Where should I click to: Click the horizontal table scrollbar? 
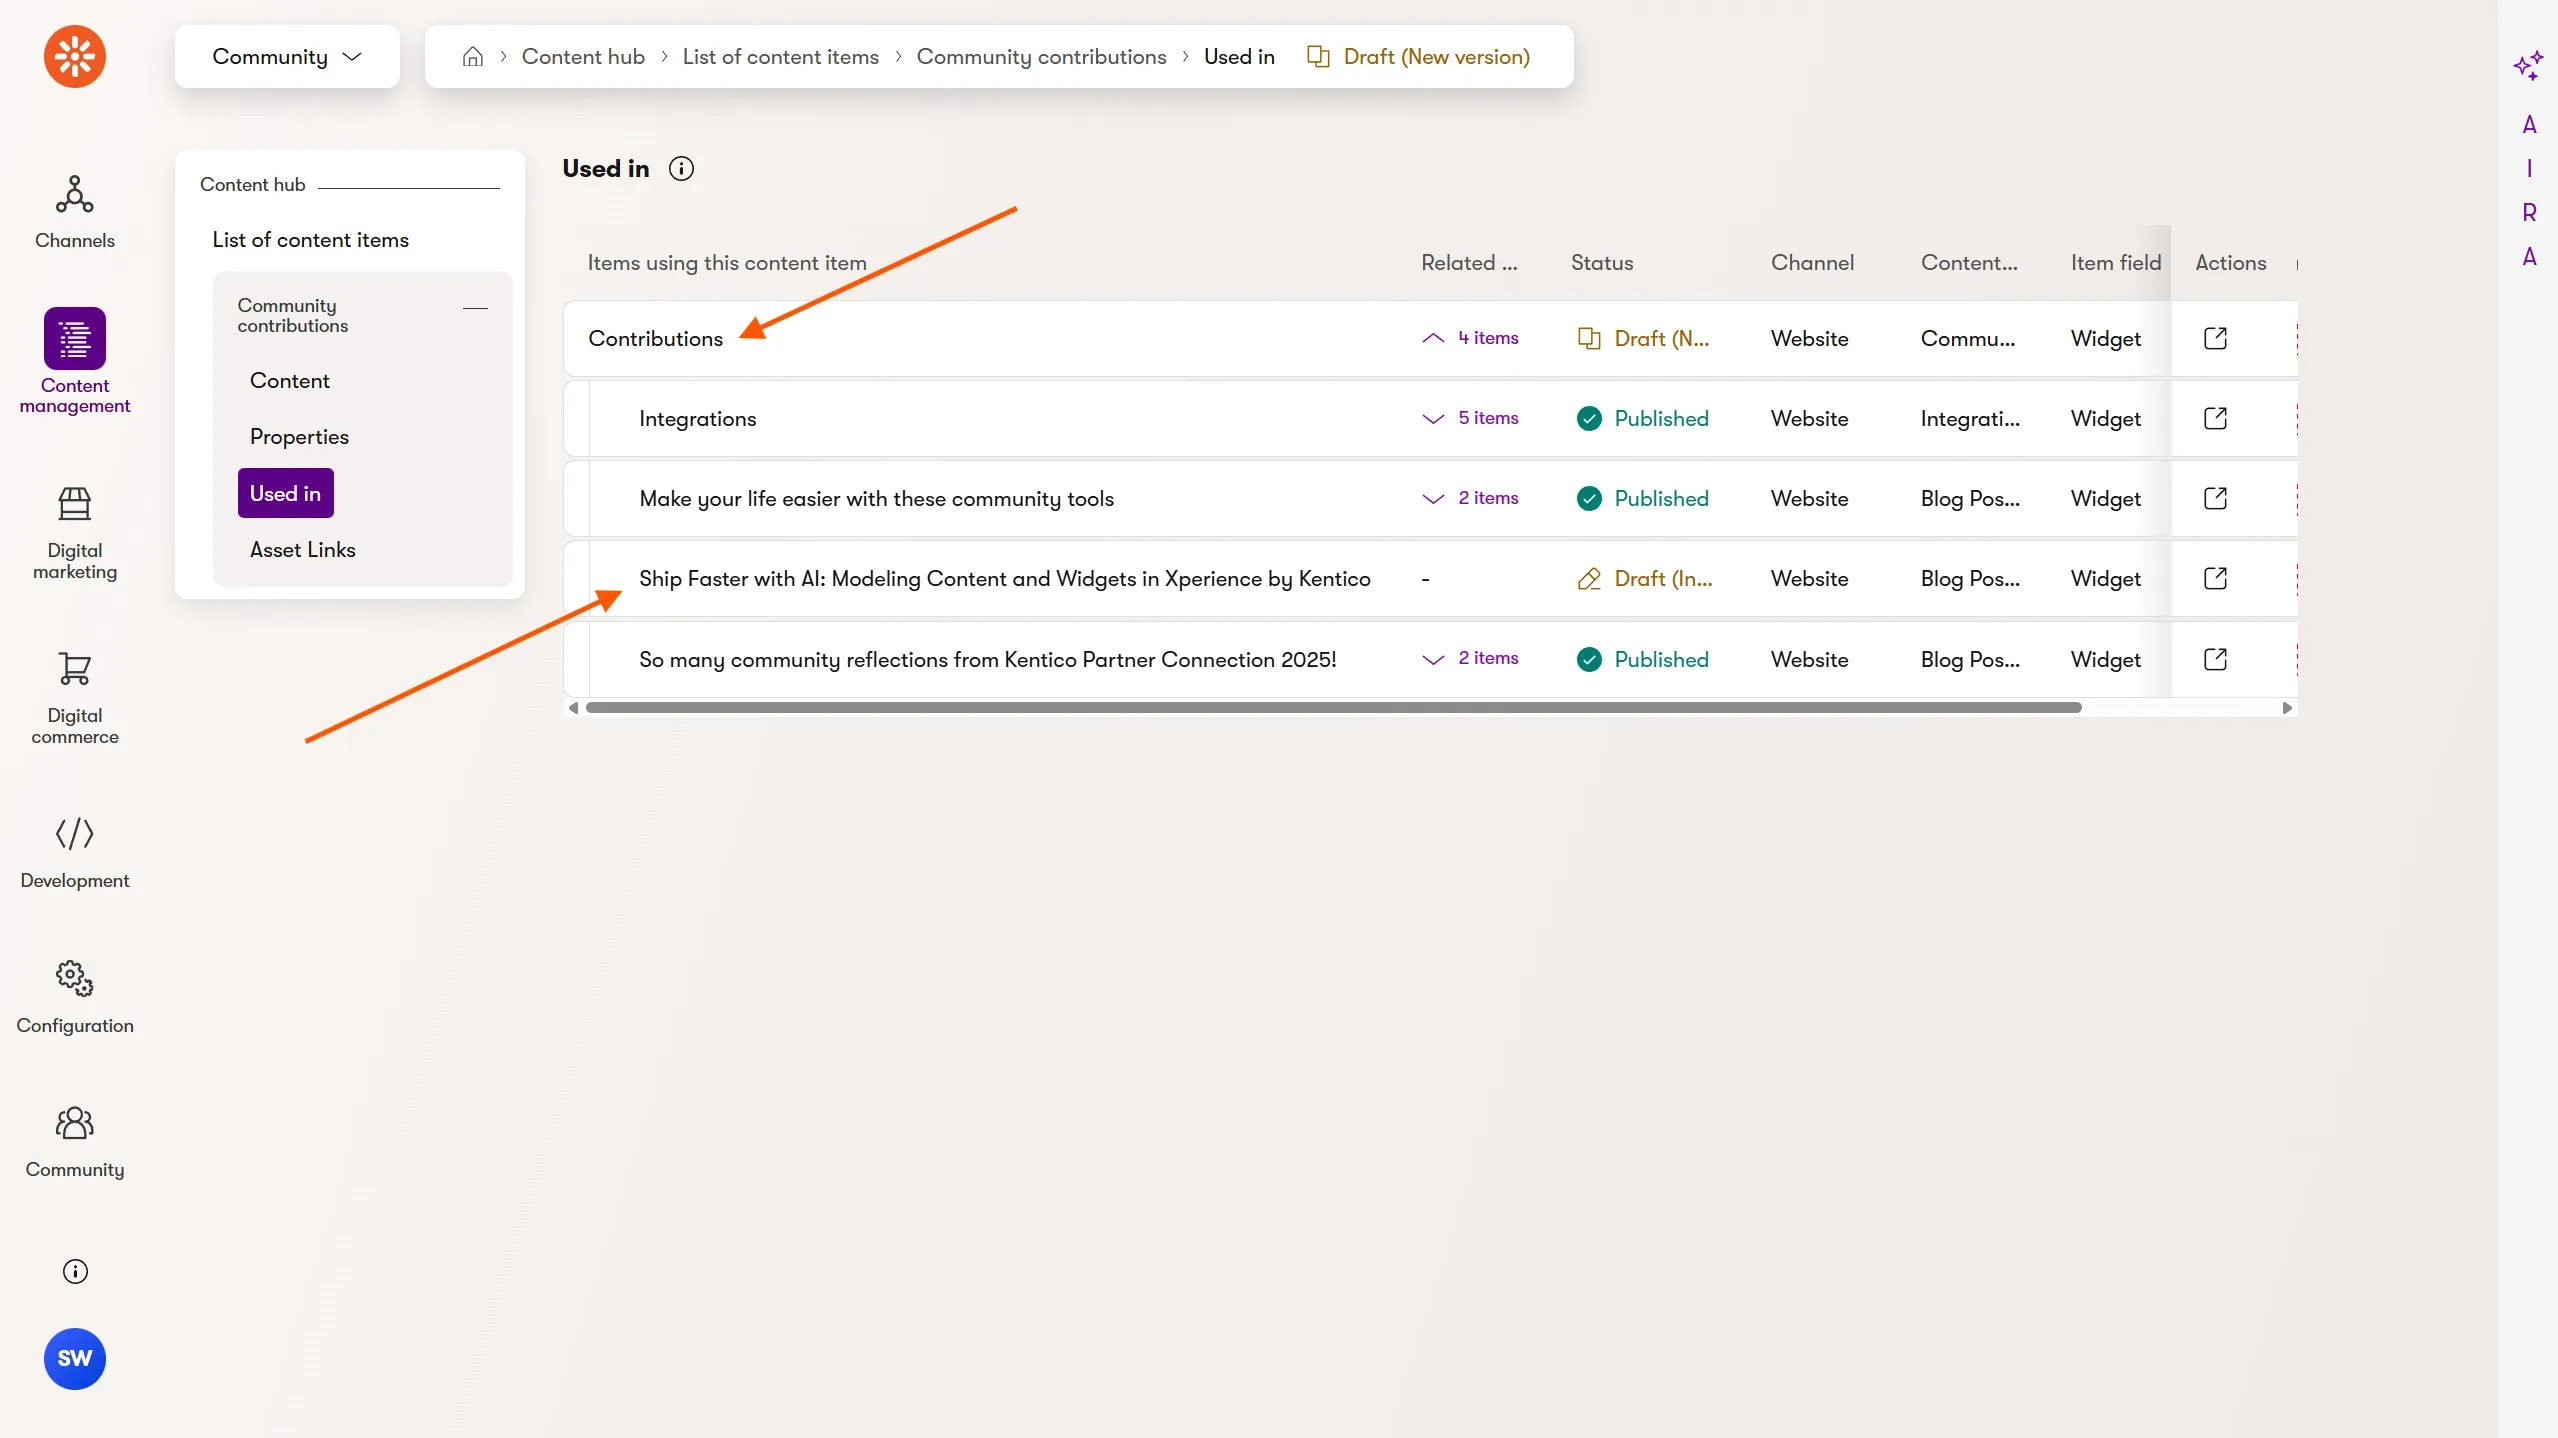[x=1332, y=708]
